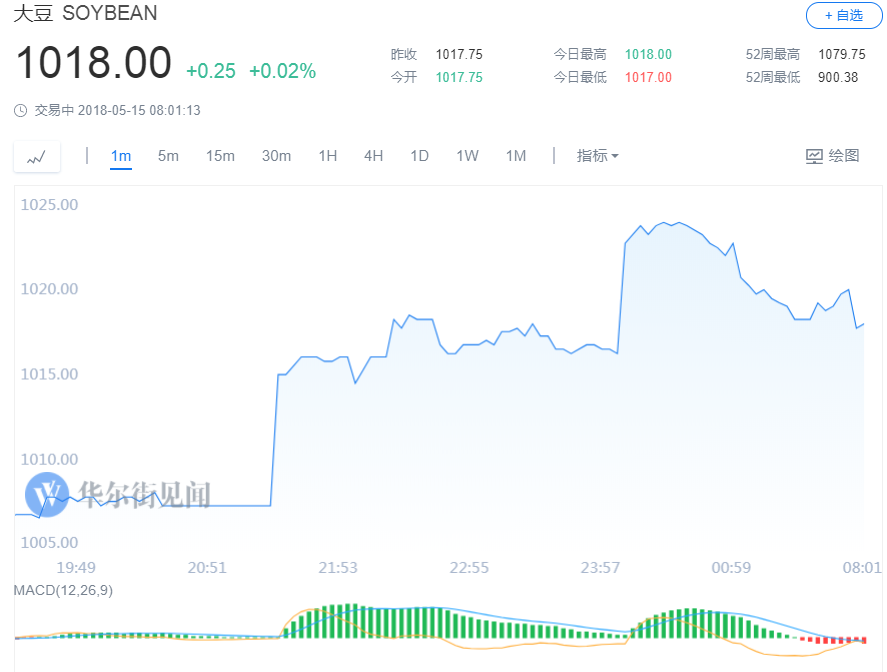Click the MACD(12,26,9) indicator label

coord(65,590)
